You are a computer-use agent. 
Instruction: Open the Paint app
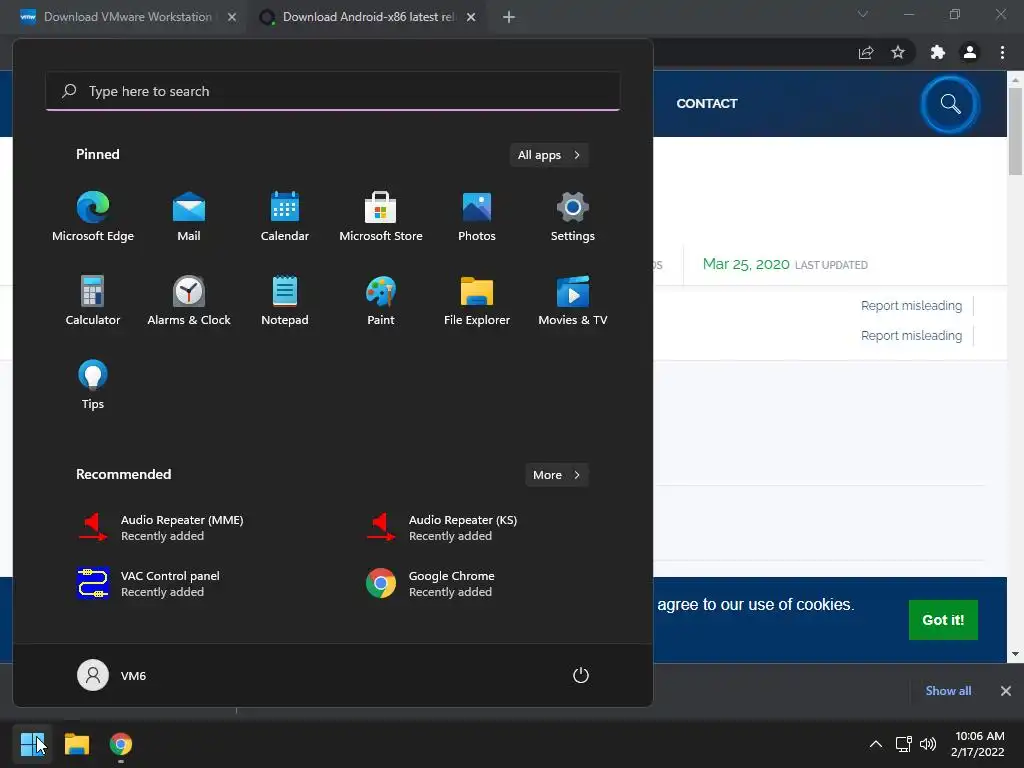coord(381,301)
